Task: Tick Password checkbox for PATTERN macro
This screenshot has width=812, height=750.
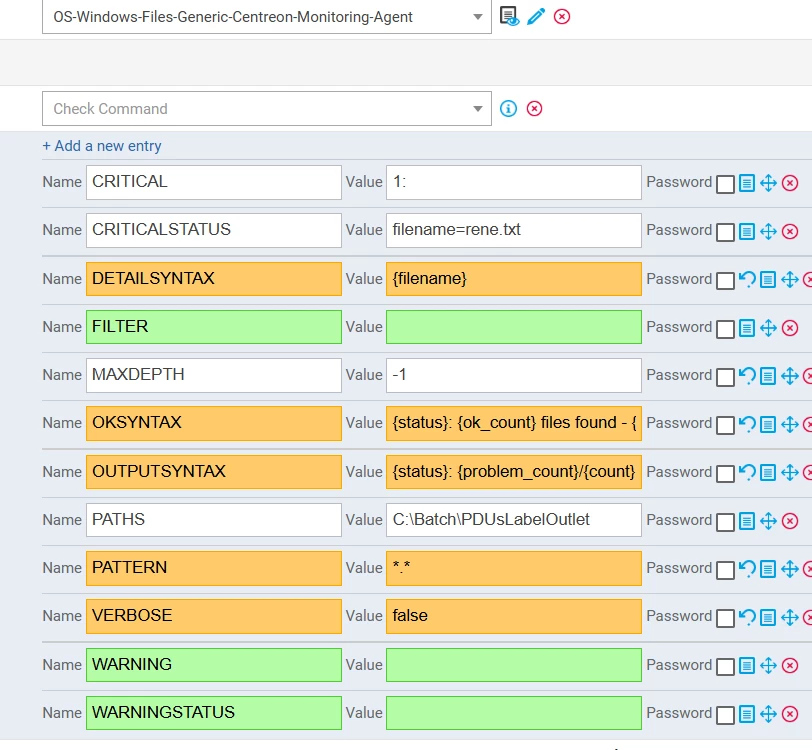Action: [725, 570]
